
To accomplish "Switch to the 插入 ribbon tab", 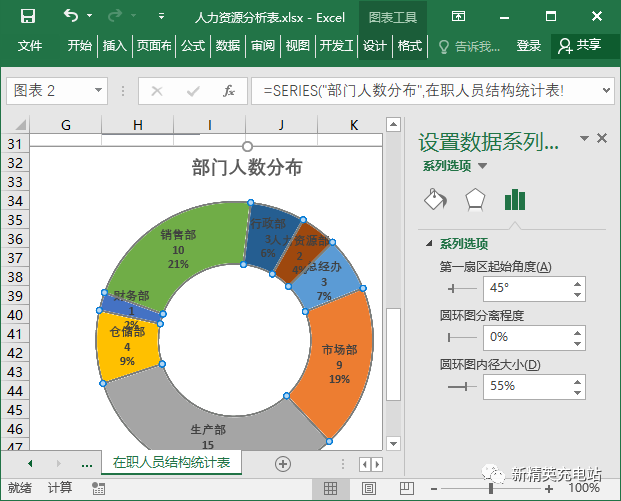I will (114, 46).
